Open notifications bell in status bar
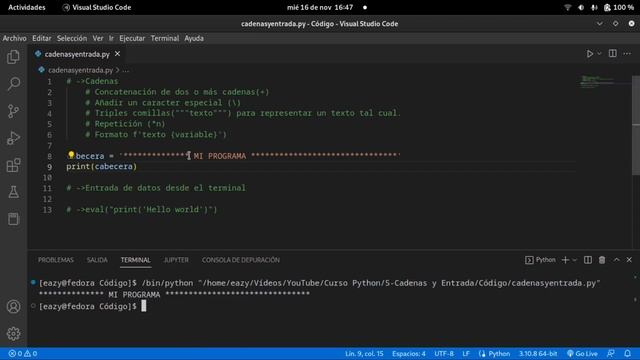 pos(627,353)
